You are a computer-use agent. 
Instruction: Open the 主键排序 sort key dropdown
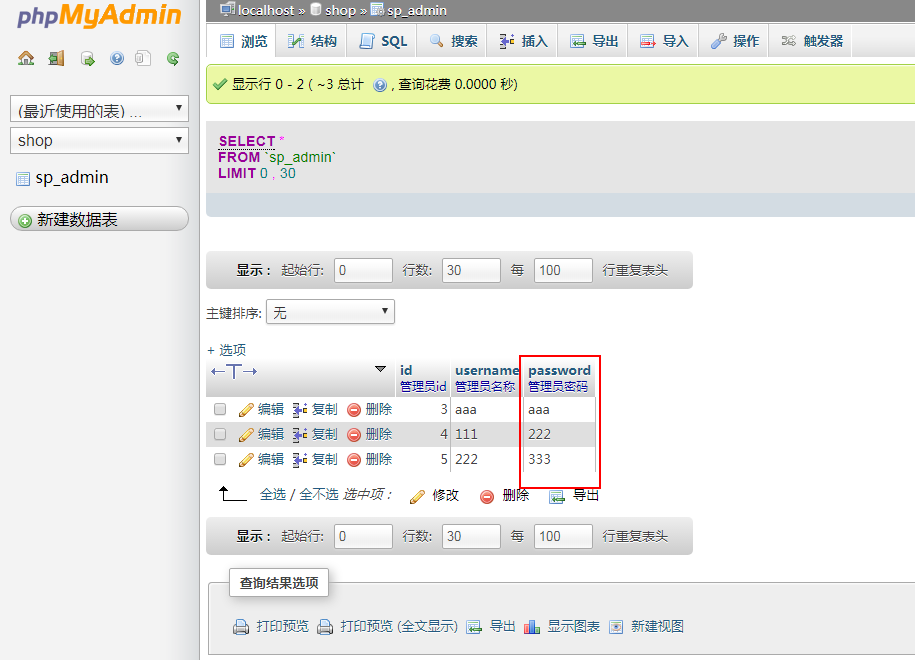point(330,312)
